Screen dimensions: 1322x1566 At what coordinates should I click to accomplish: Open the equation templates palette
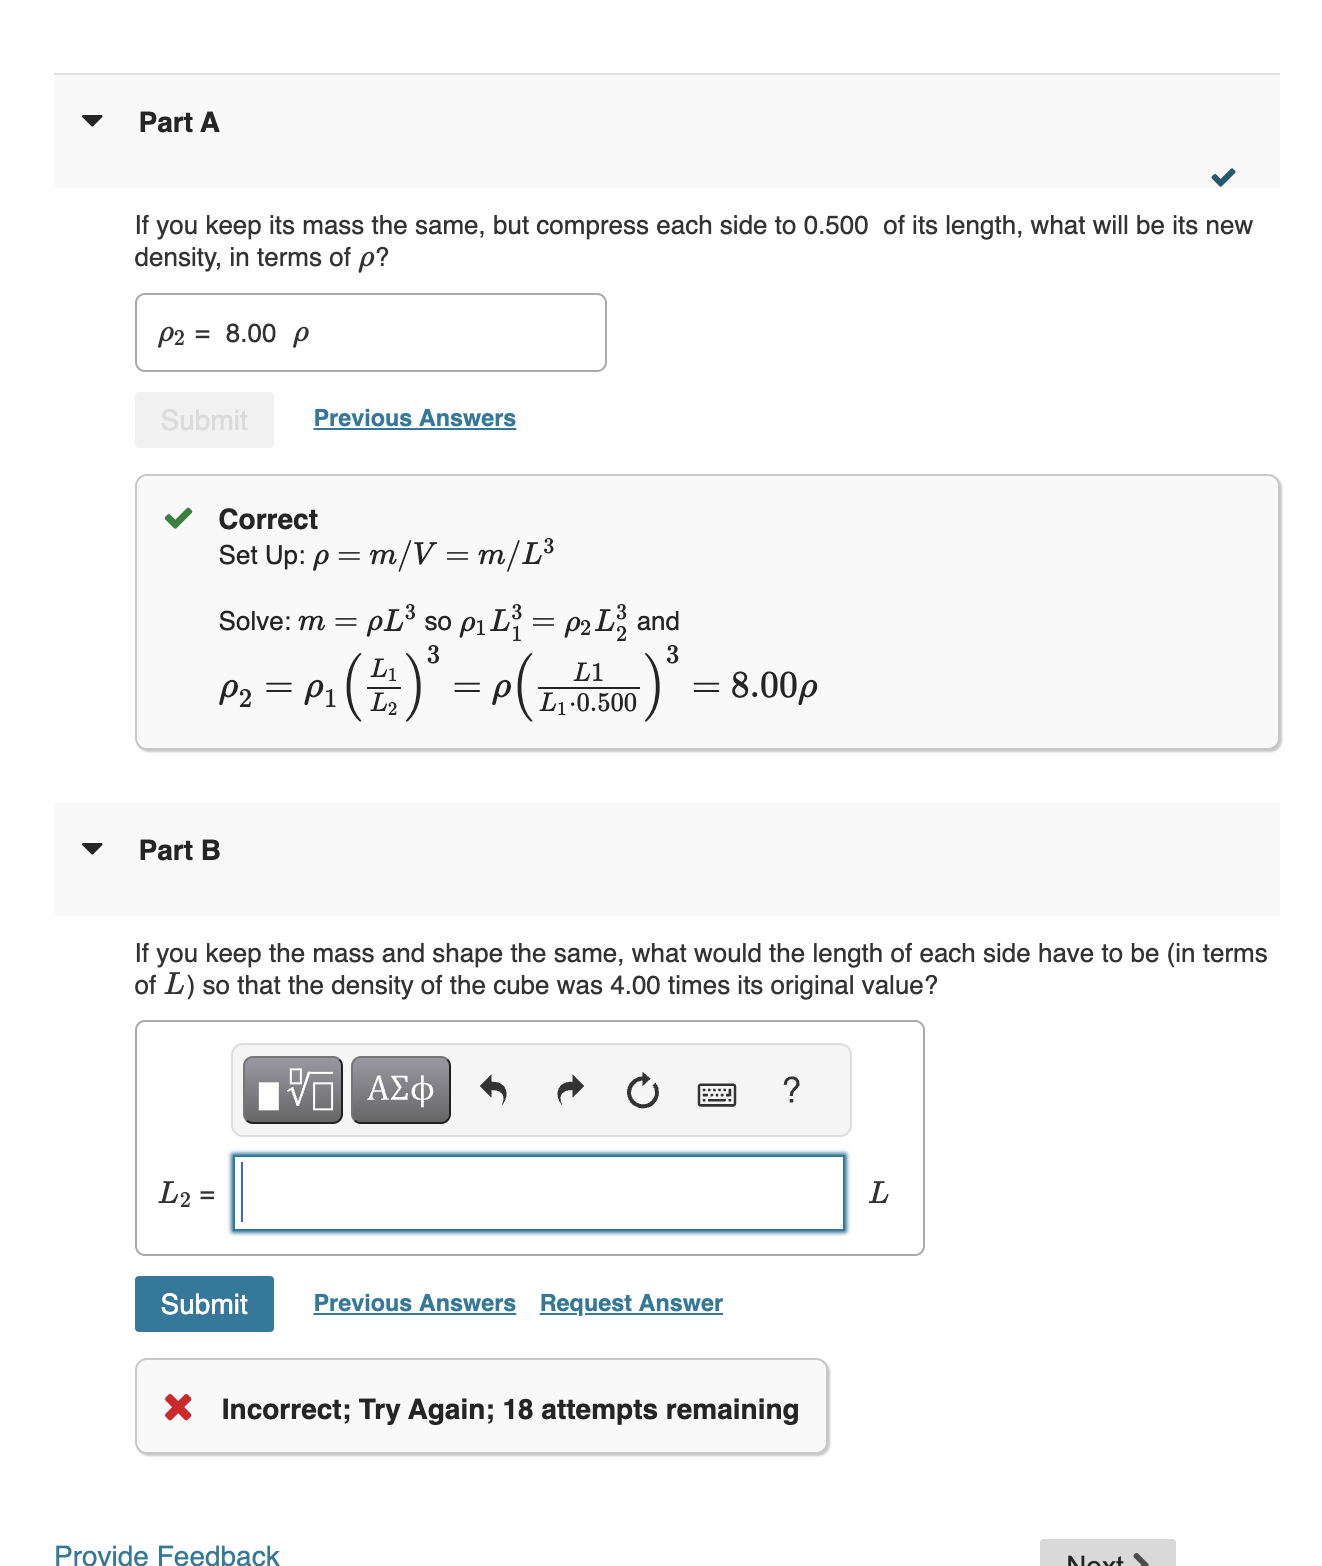tap(292, 1090)
